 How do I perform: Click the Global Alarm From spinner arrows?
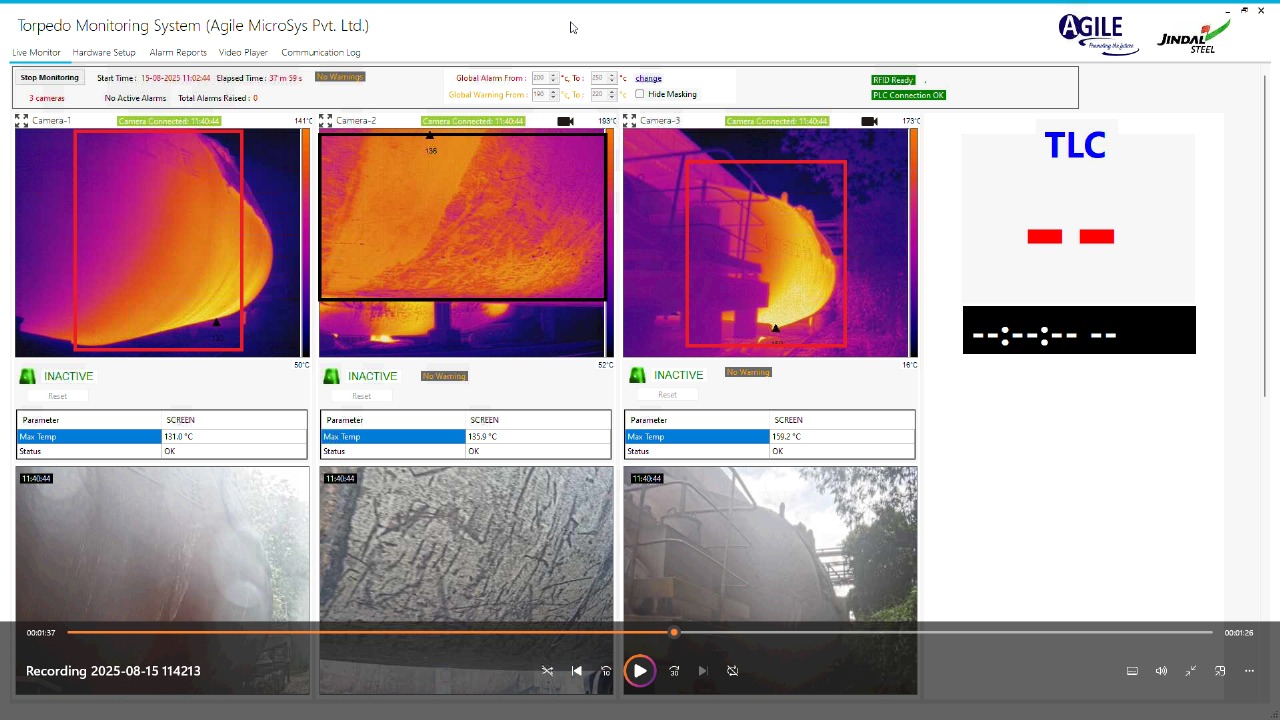tap(553, 78)
